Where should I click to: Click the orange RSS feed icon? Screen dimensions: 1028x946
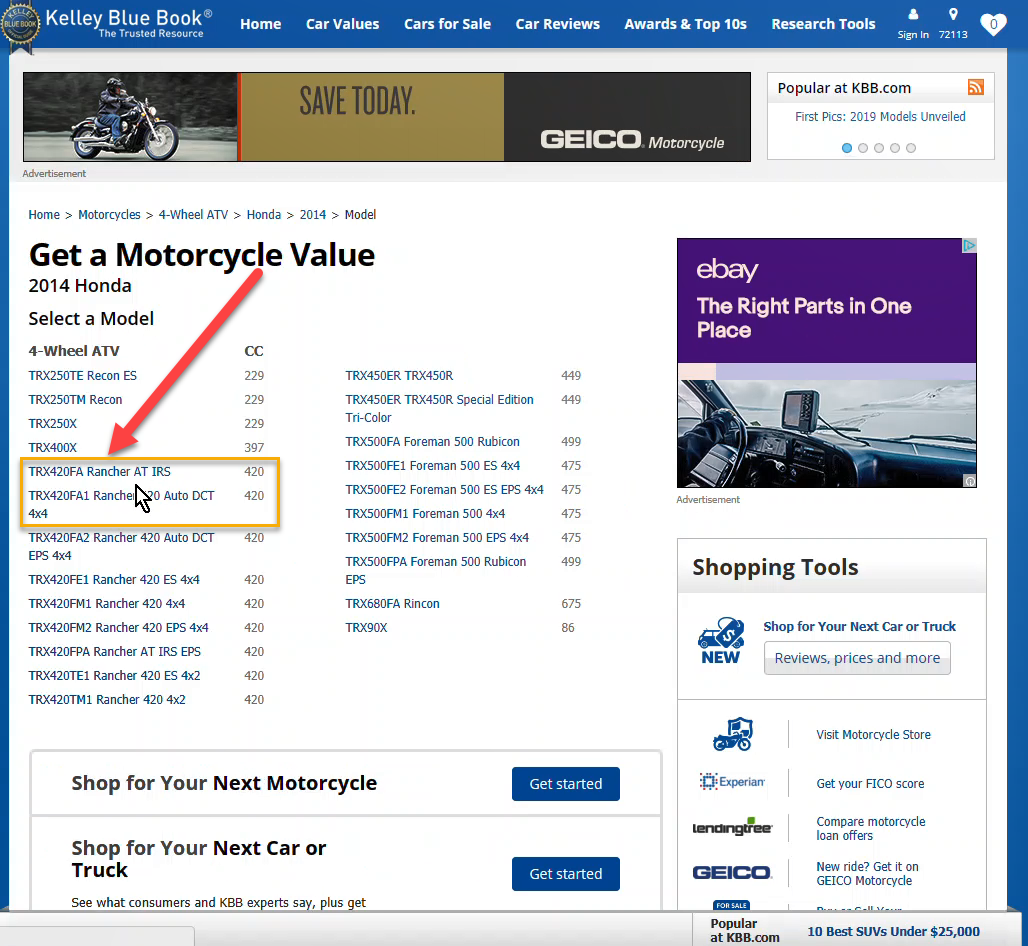click(x=976, y=87)
